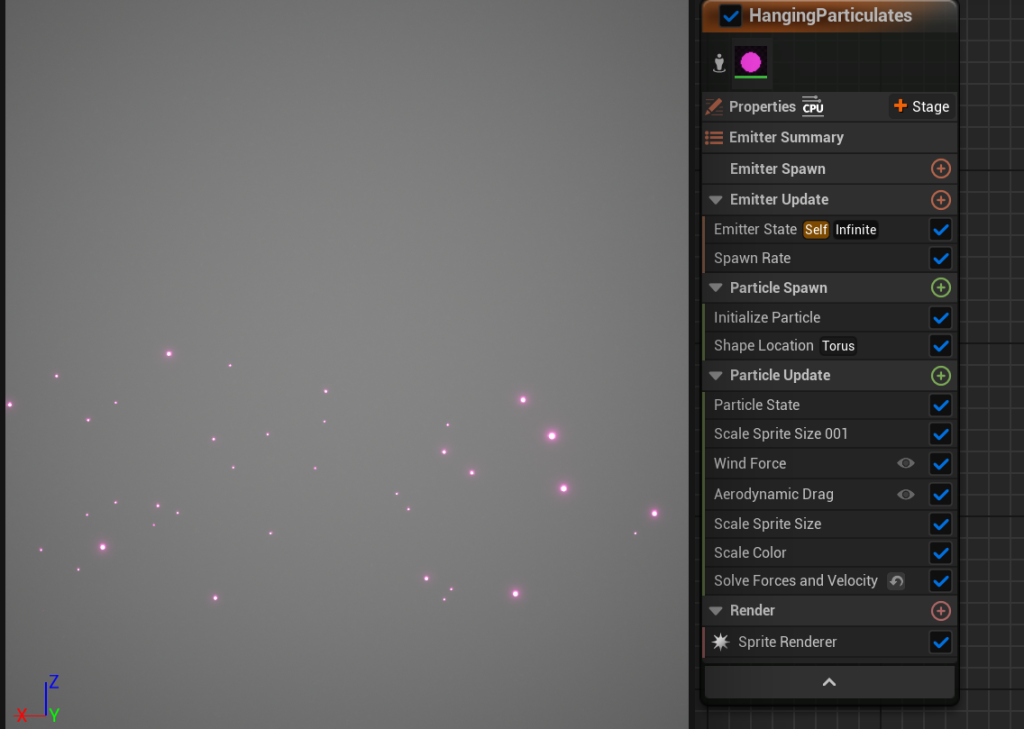This screenshot has width=1024, height=729.
Task: Collapse the Emitter Update section
Action: point(716,200)
